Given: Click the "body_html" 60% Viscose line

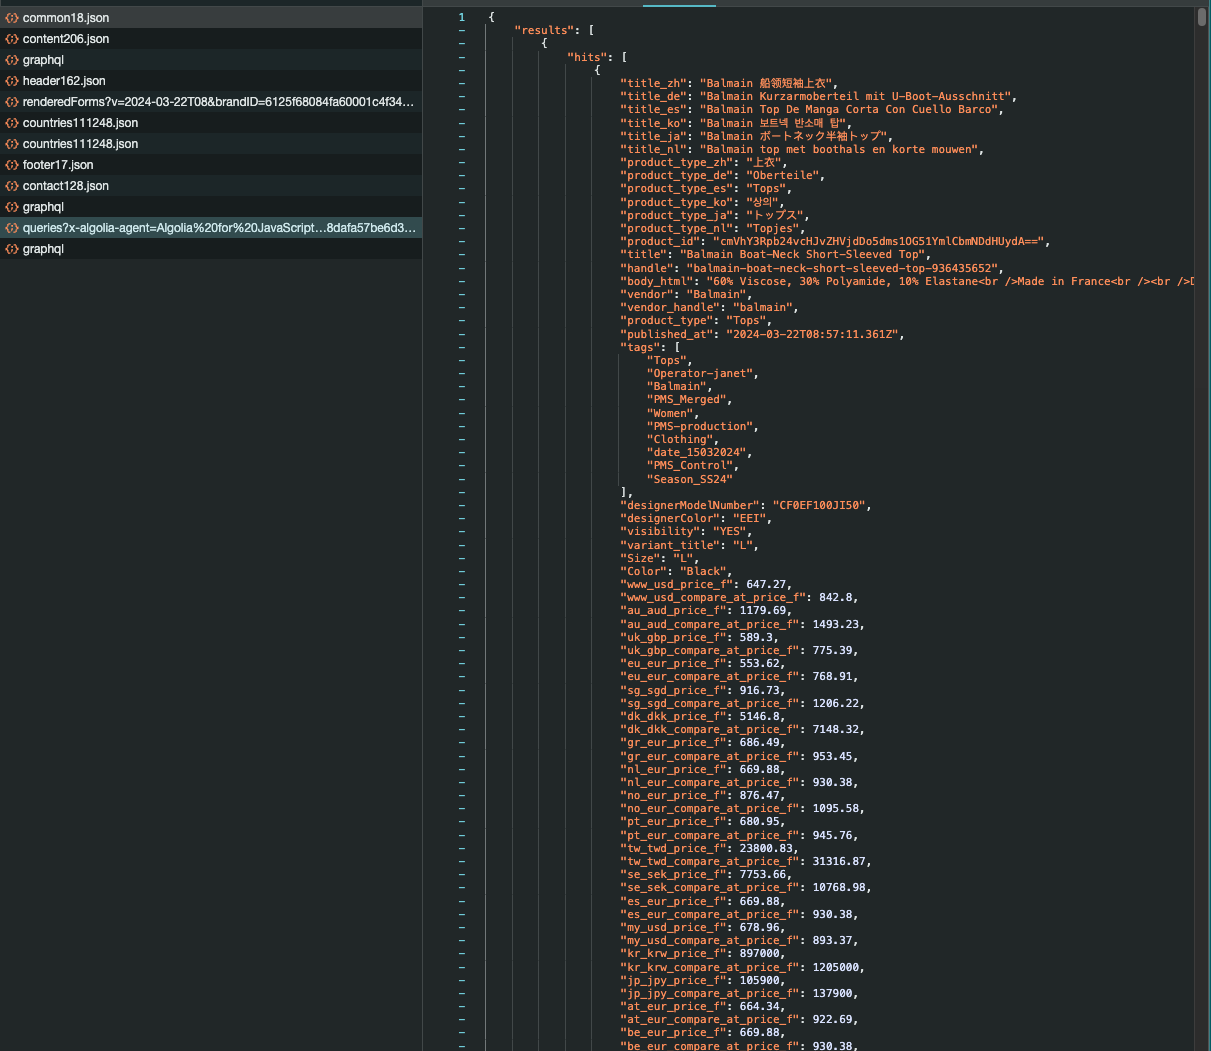Looking at the screenshot, I should [x=907, y=281].
